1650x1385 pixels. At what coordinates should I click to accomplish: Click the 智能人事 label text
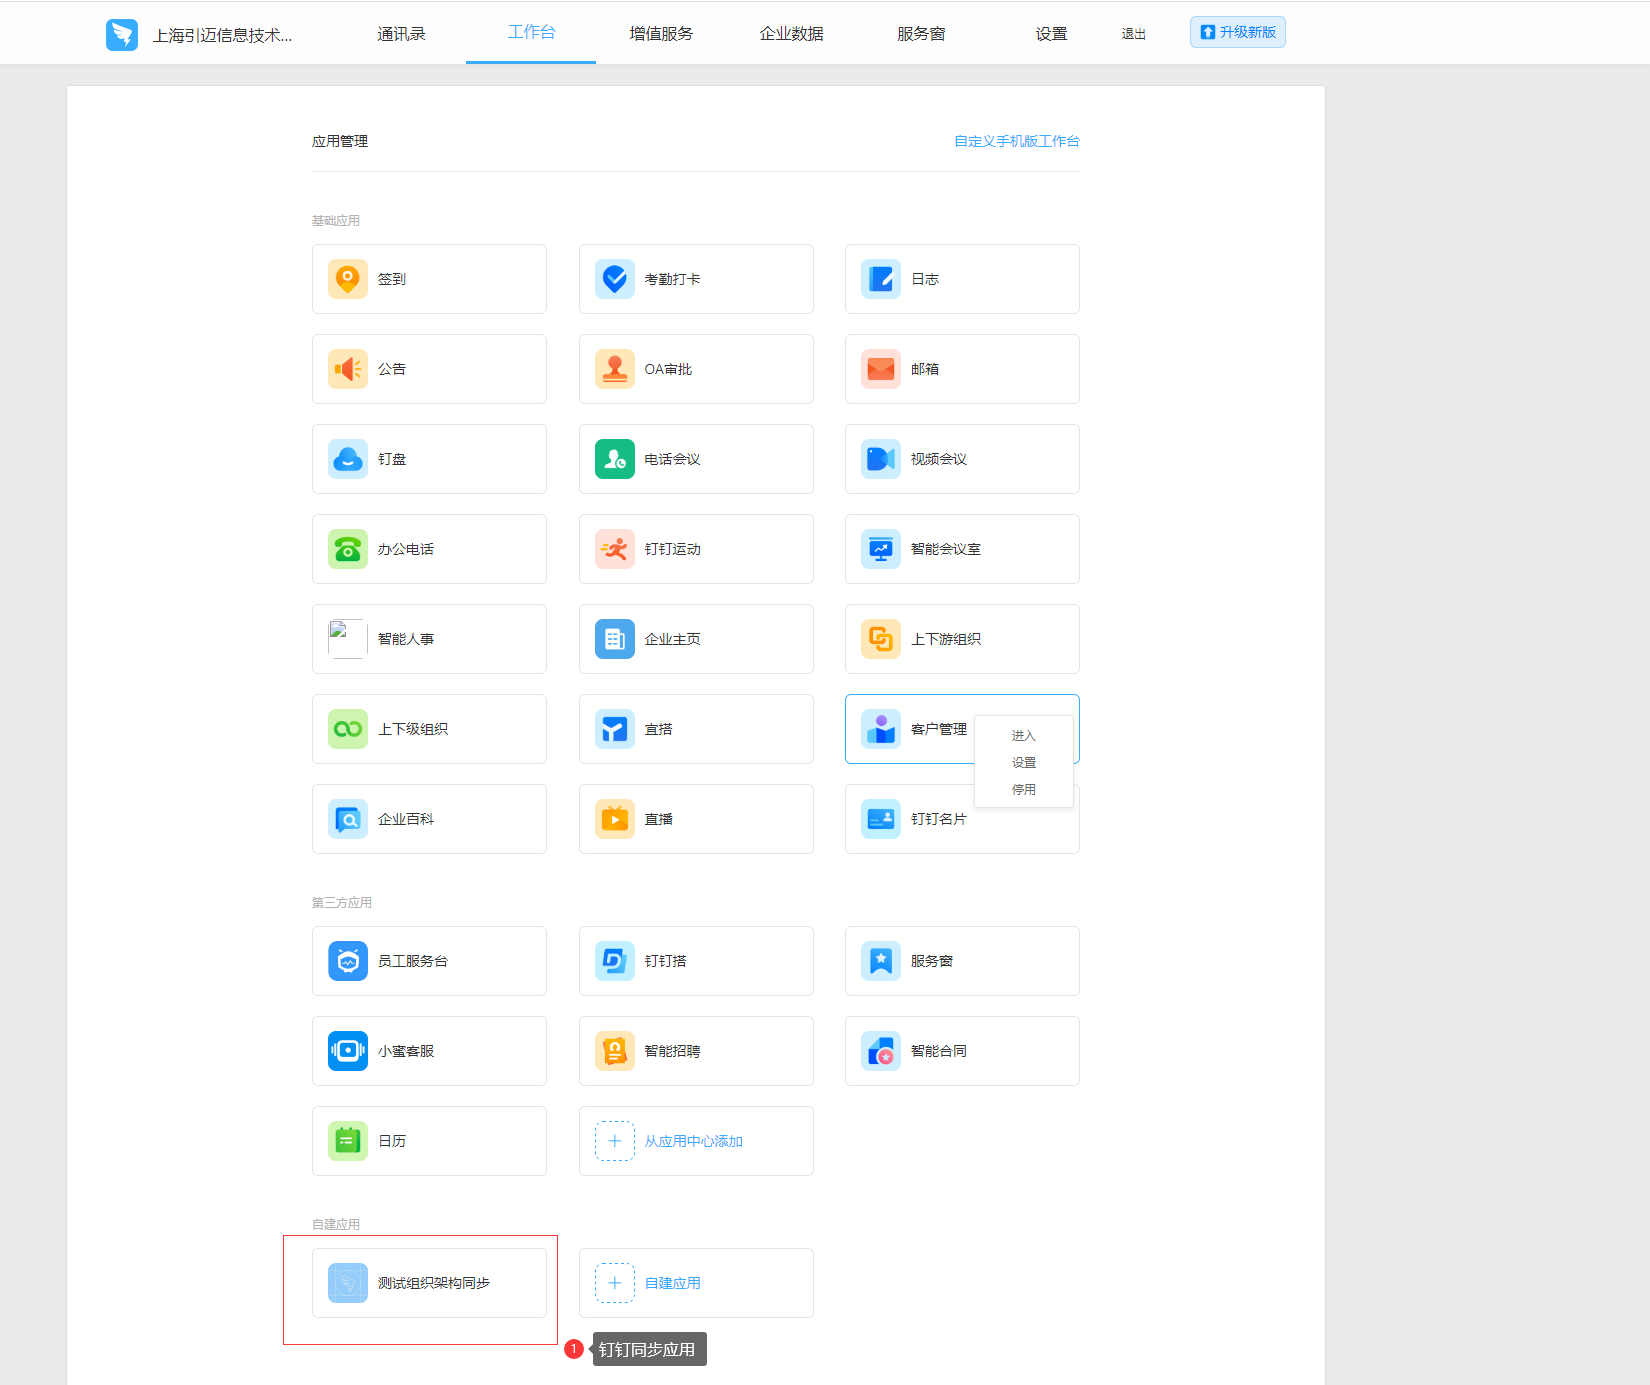point(406,639)
